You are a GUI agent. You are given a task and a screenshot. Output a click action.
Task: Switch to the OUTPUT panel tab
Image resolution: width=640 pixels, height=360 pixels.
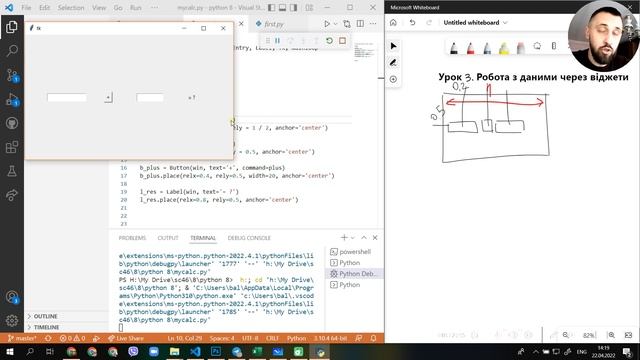coord(168,238)
